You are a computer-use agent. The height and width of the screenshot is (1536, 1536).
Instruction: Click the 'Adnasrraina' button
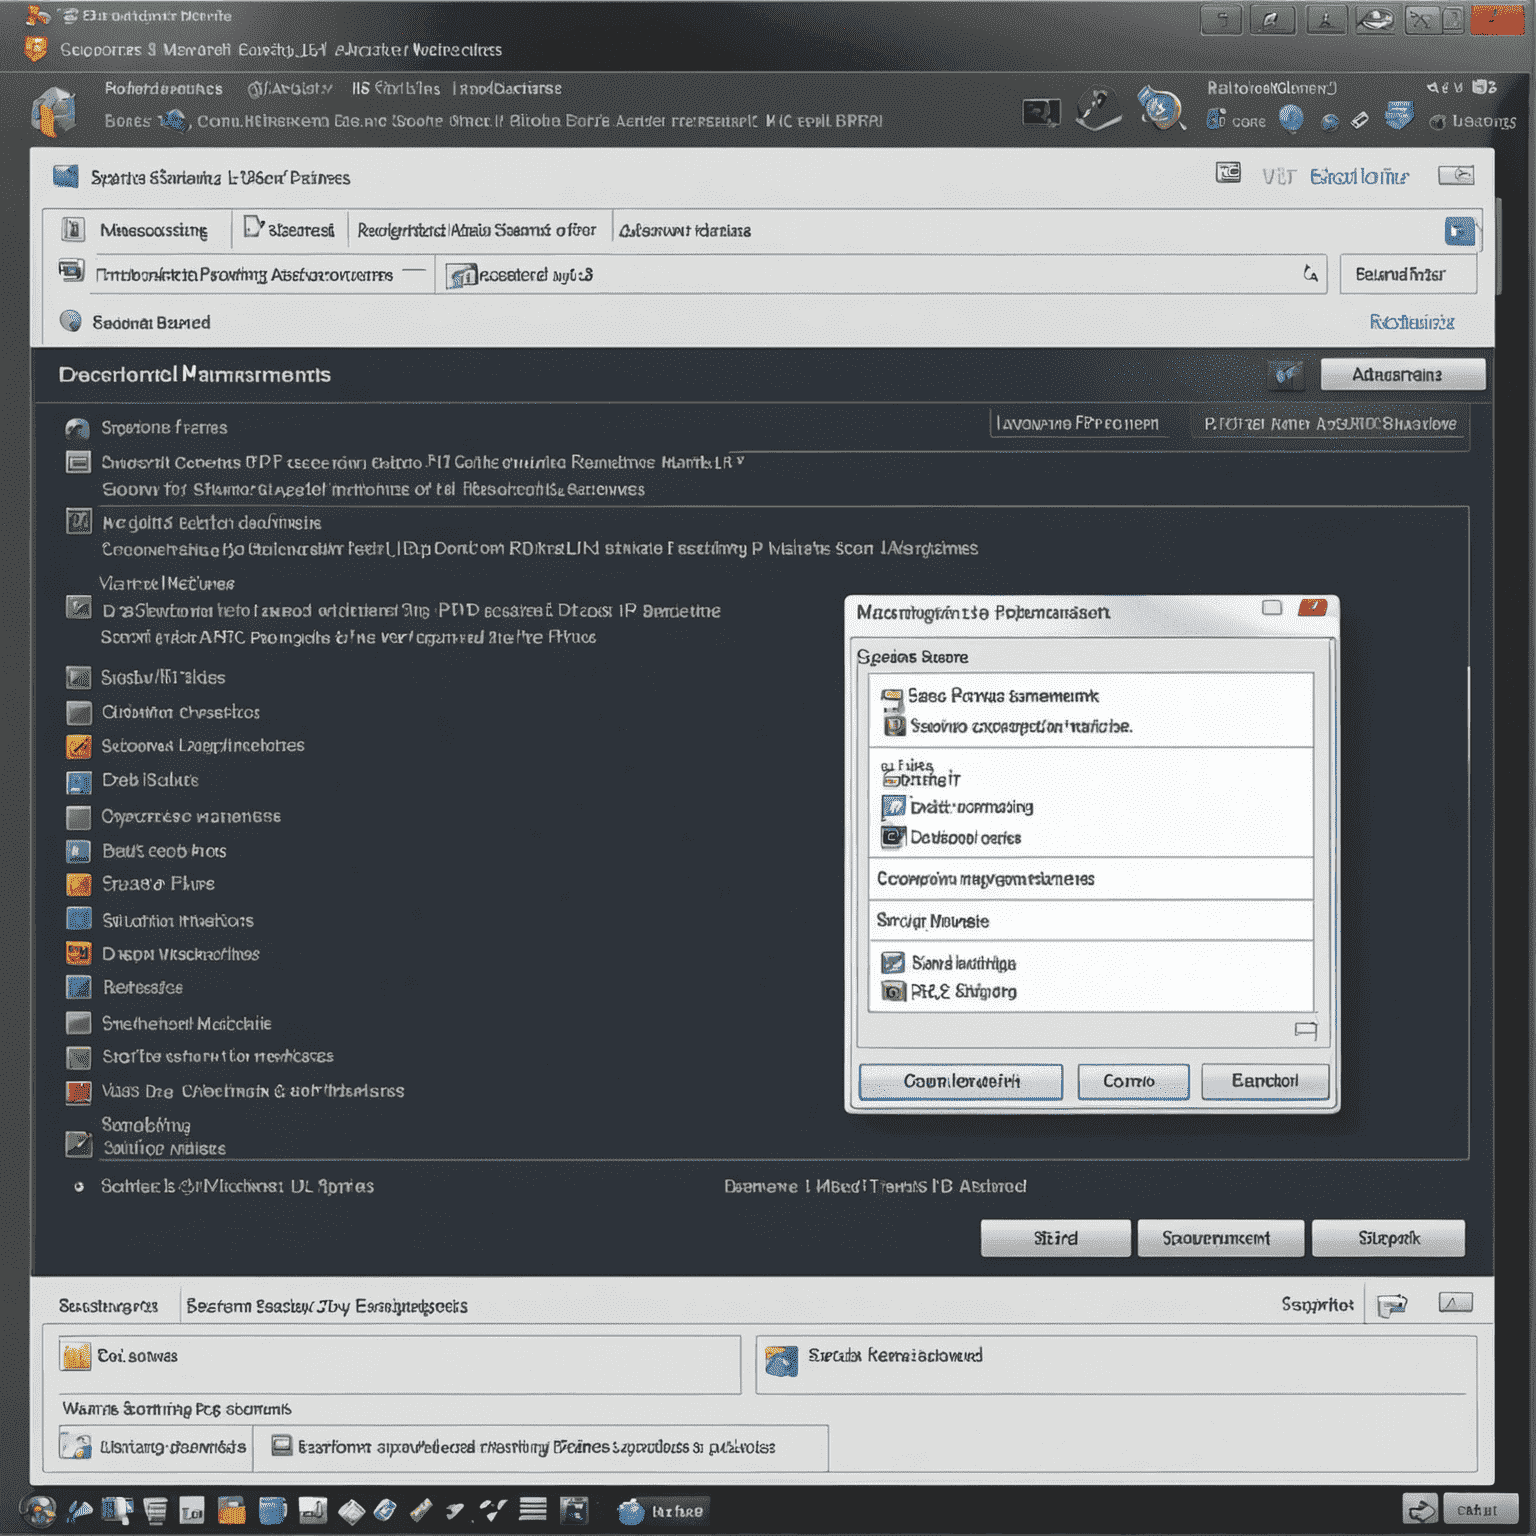1402,375
